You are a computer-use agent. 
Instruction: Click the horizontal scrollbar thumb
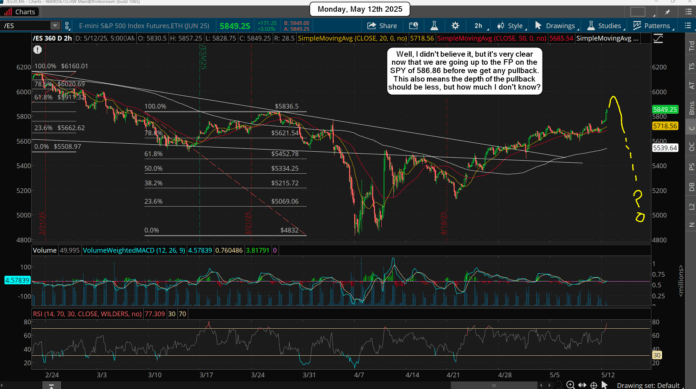pos(493,385)
